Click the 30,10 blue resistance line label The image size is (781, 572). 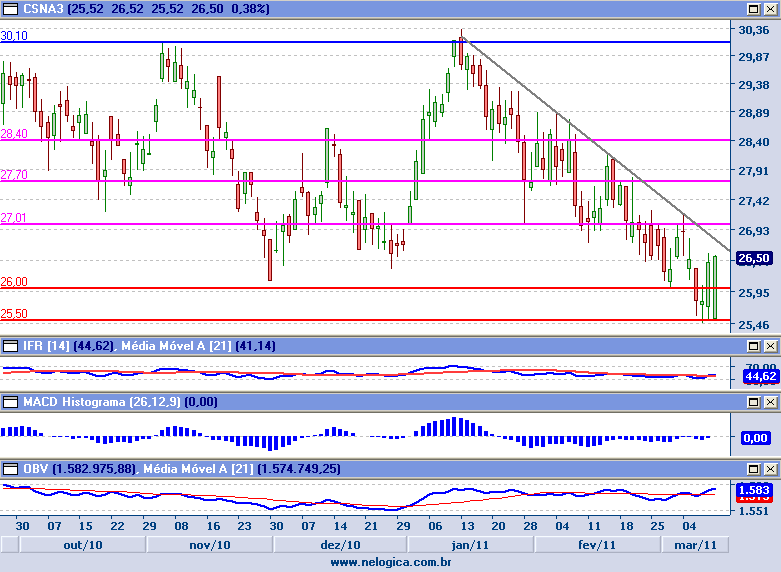[x=14, y=35]
